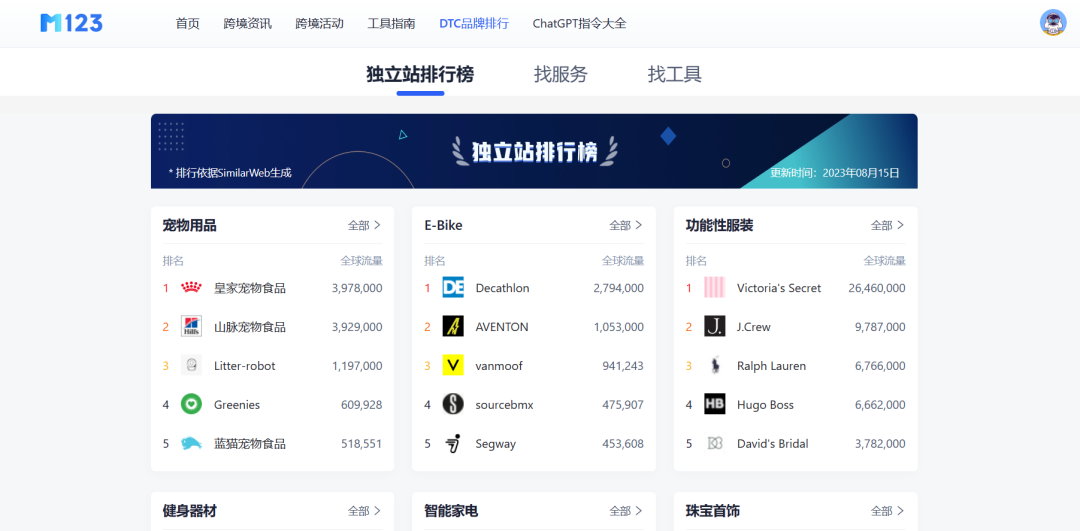Expand all smart home appliance rankings
1080x531 pixels.
(x=626, y=511)
